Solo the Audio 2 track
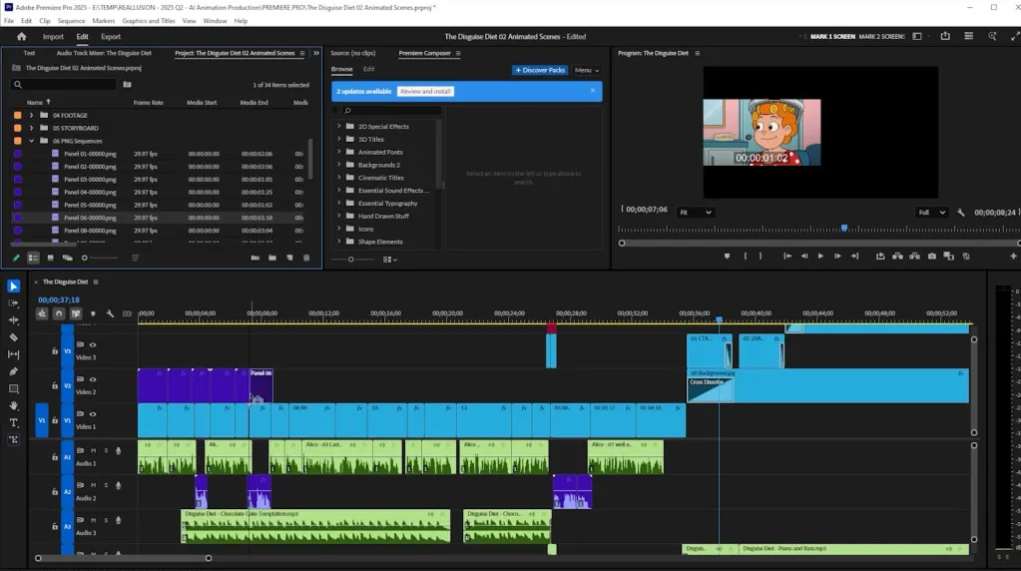This screenshot has height=571, width=1021. (x=106, y=485)
